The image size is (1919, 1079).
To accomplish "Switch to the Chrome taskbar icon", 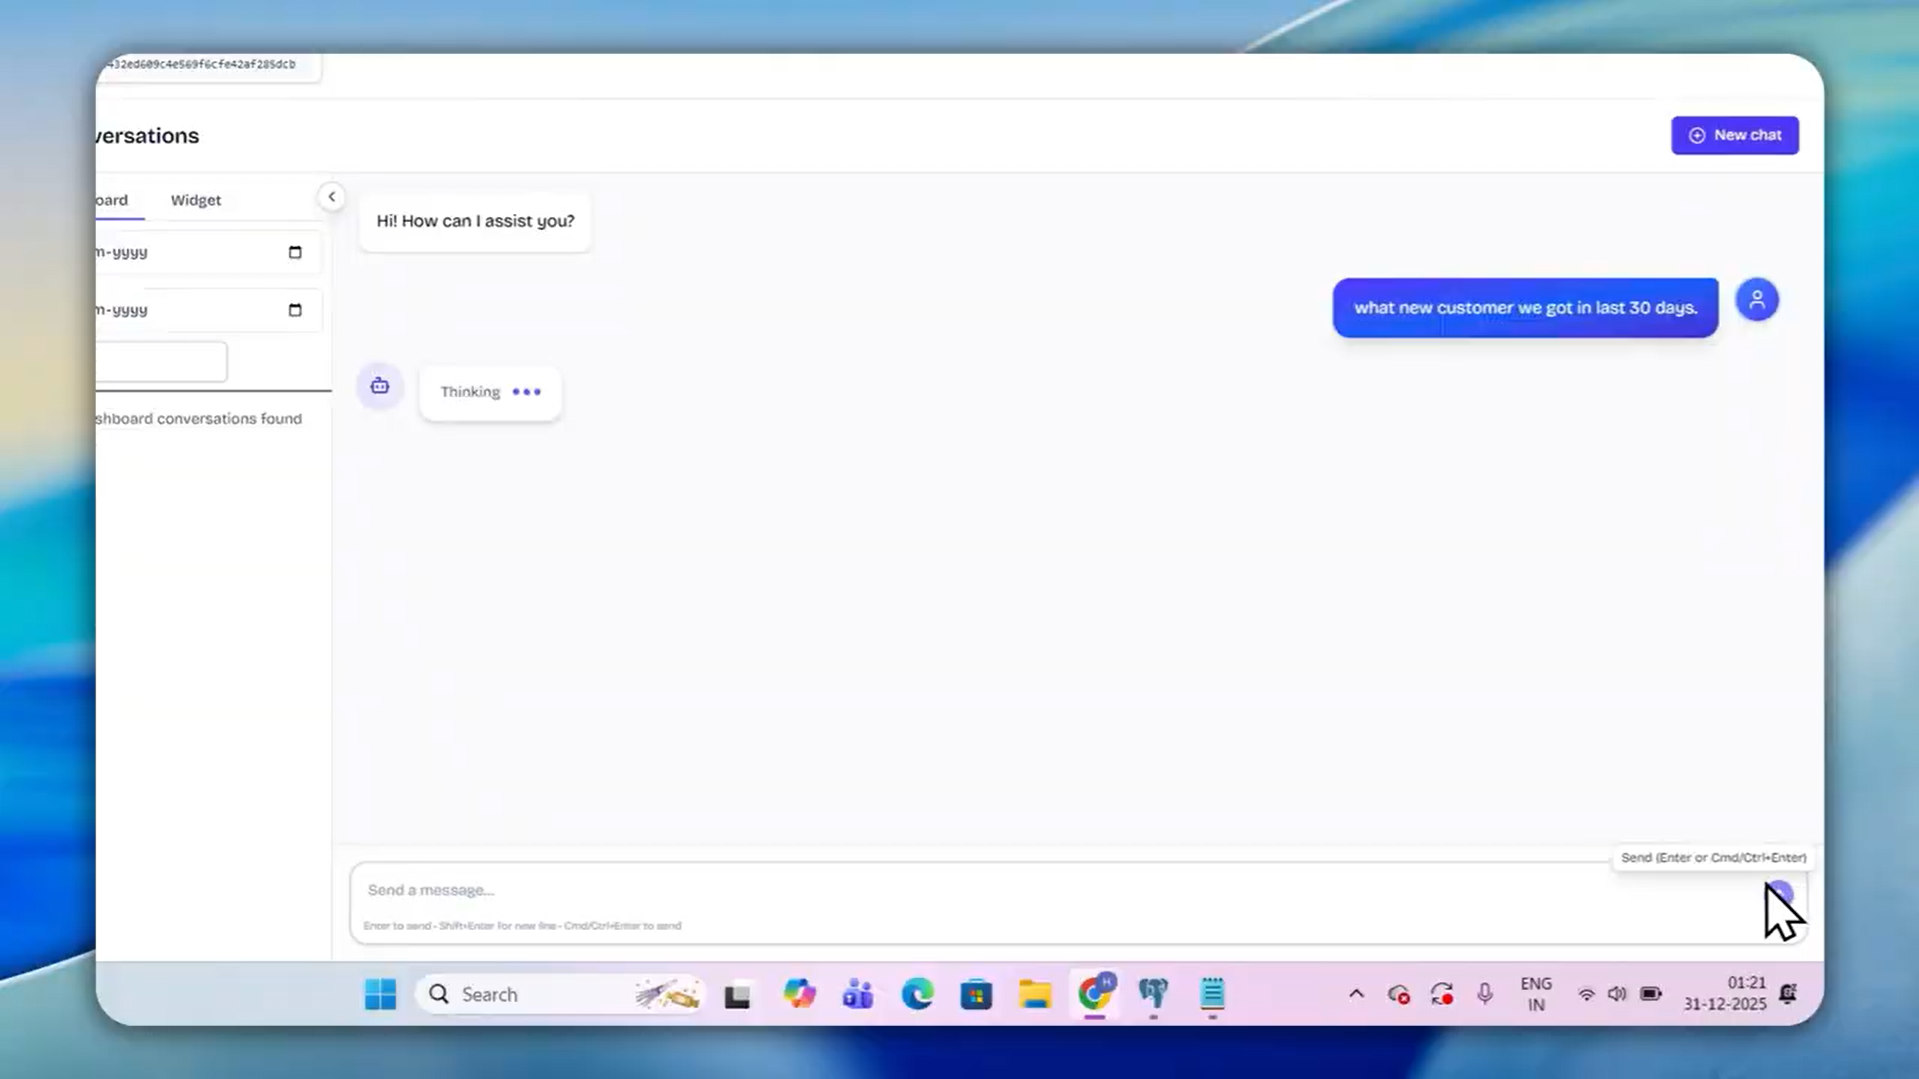I will [x=1095, y=993].
